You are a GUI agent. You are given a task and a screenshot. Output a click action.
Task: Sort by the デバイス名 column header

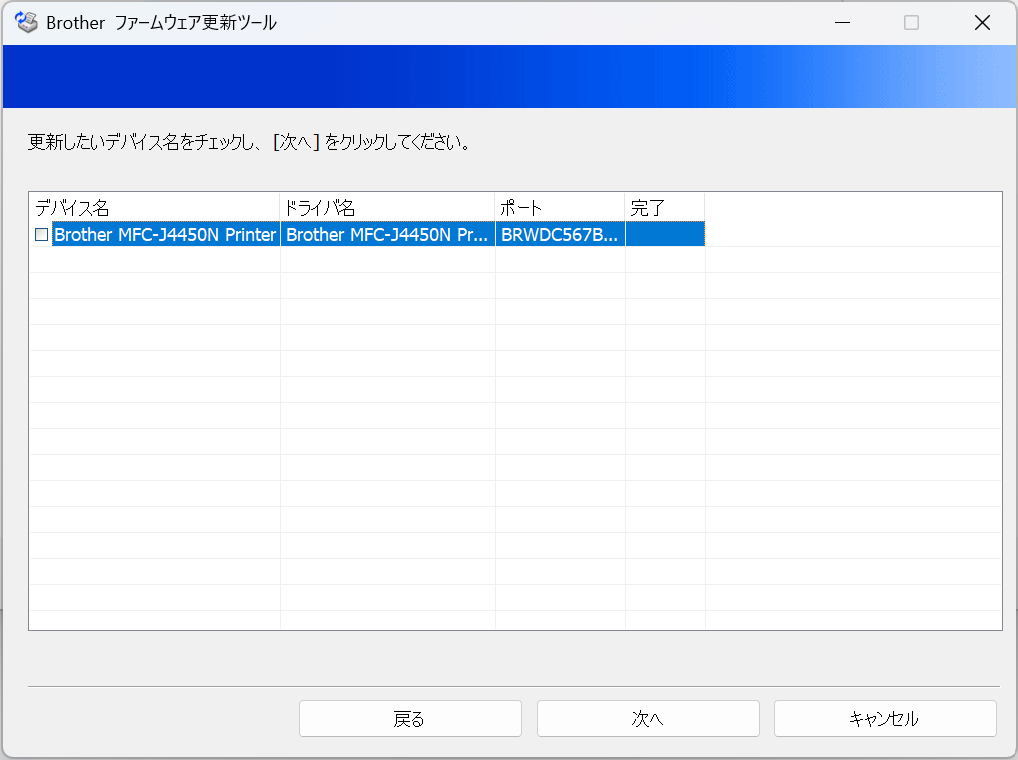click(x=155, y=208)
